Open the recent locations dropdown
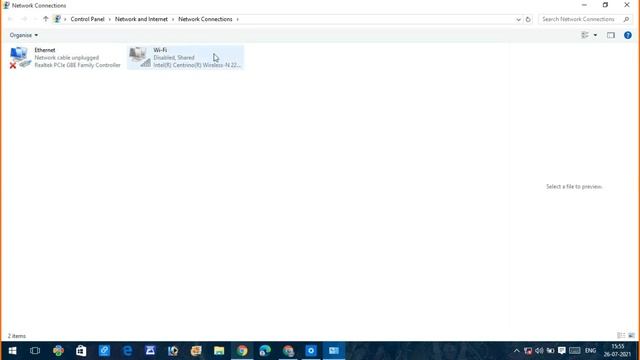The width and height of the screenshot is (640, 360). 35,19
